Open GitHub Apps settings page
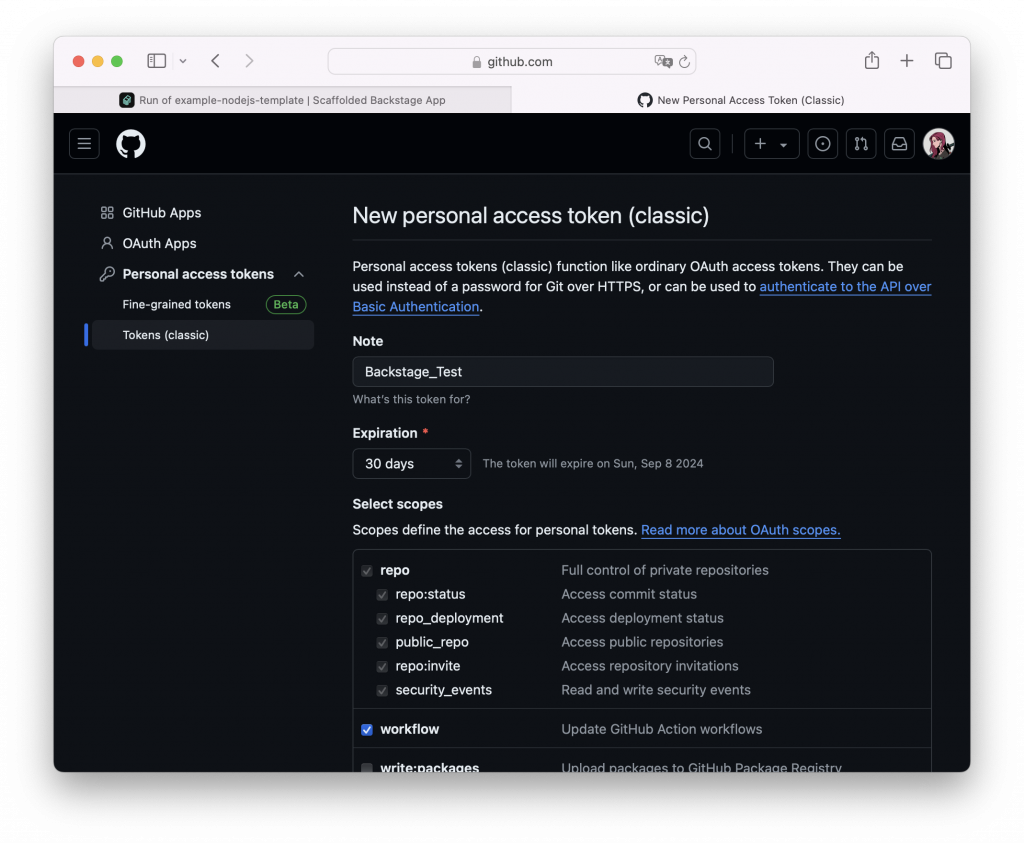The width and height of the screenshot is (1024, 843). pyautogui.click(x=162, y=213)
